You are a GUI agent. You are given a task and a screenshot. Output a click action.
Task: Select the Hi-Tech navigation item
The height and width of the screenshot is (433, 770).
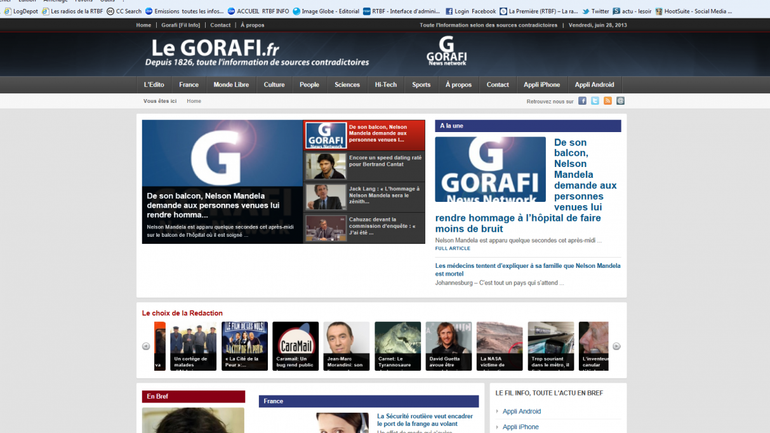coord(386,85)
